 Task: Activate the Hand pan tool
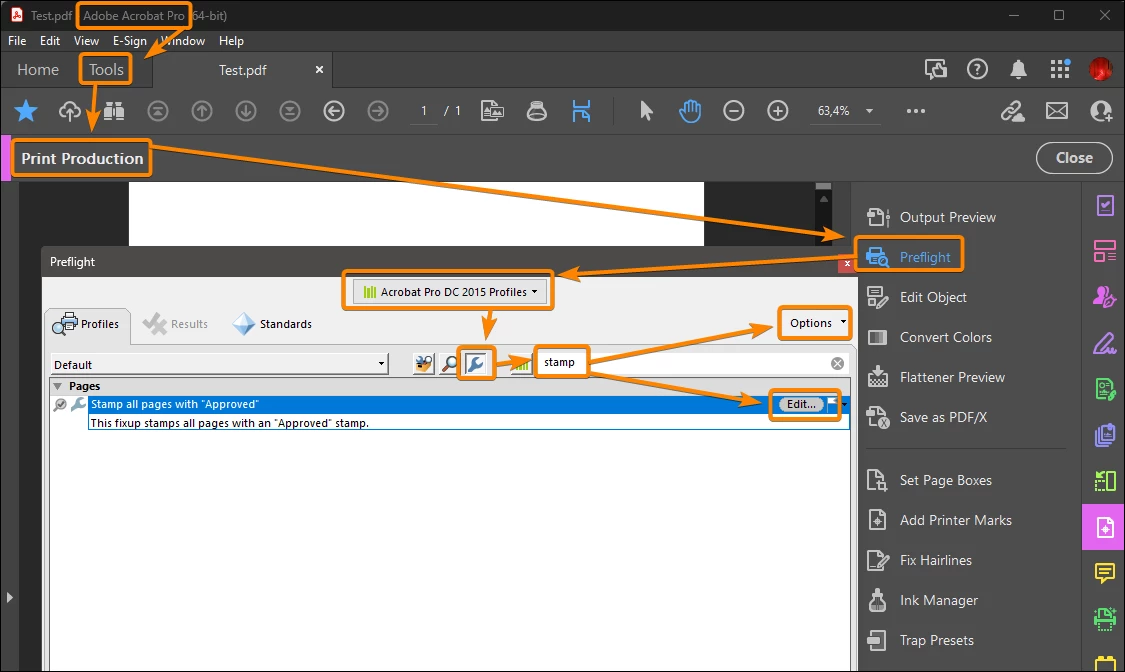(689, 111)
